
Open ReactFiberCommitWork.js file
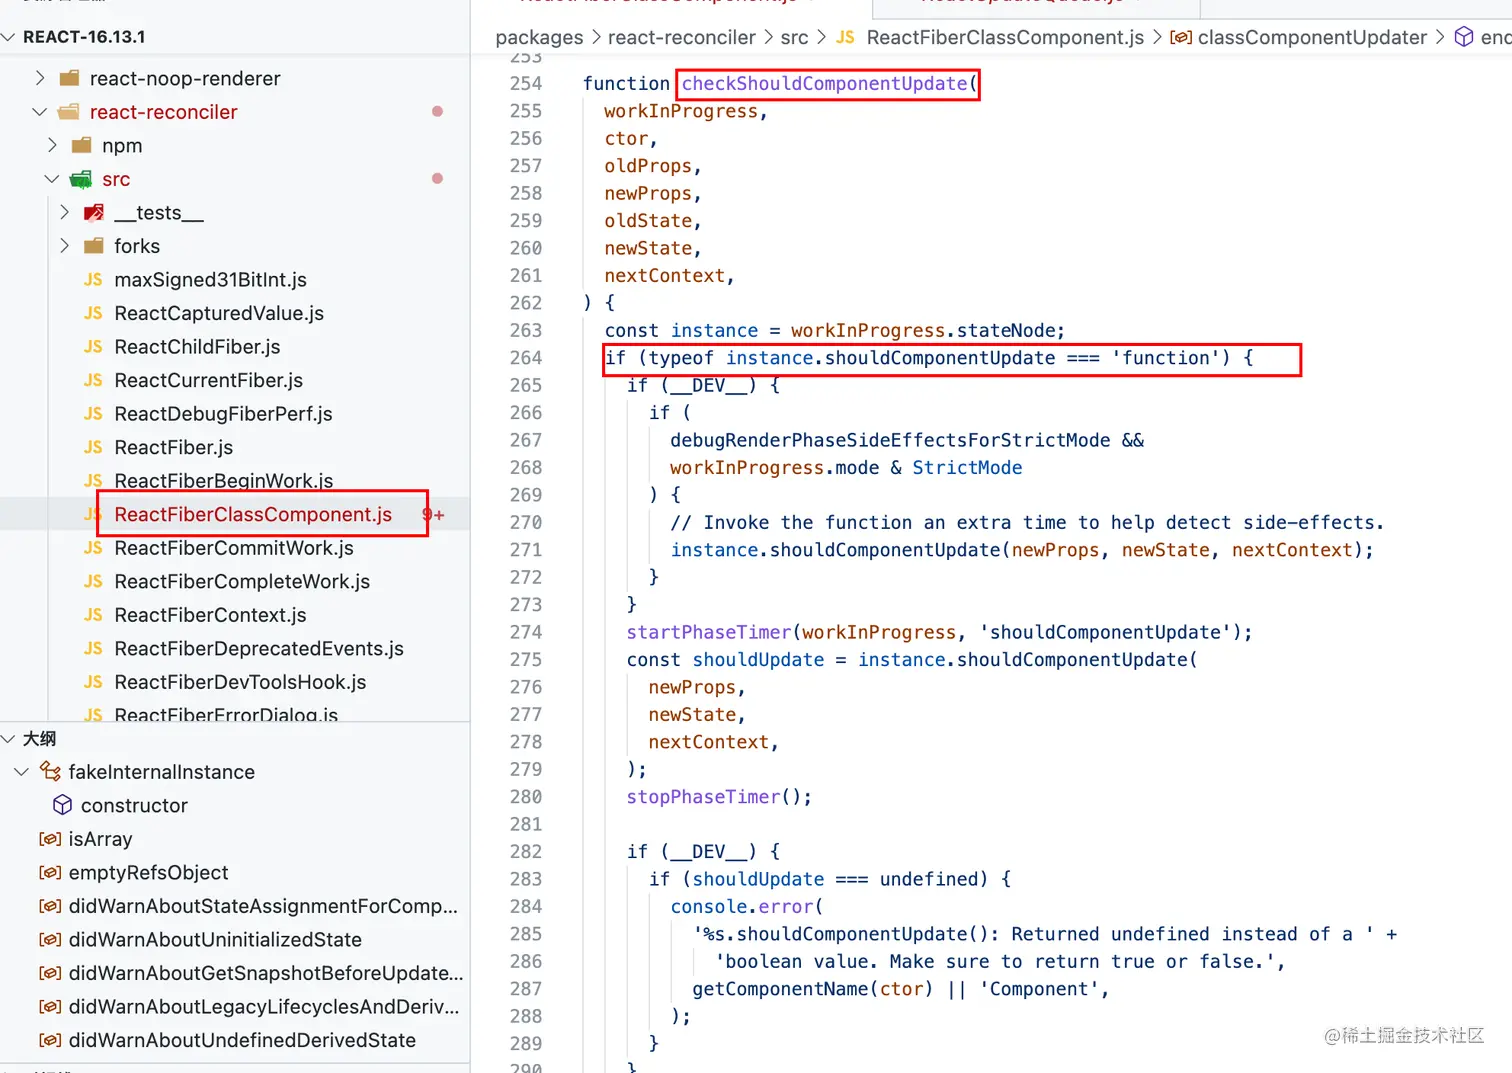click(234, 548)
